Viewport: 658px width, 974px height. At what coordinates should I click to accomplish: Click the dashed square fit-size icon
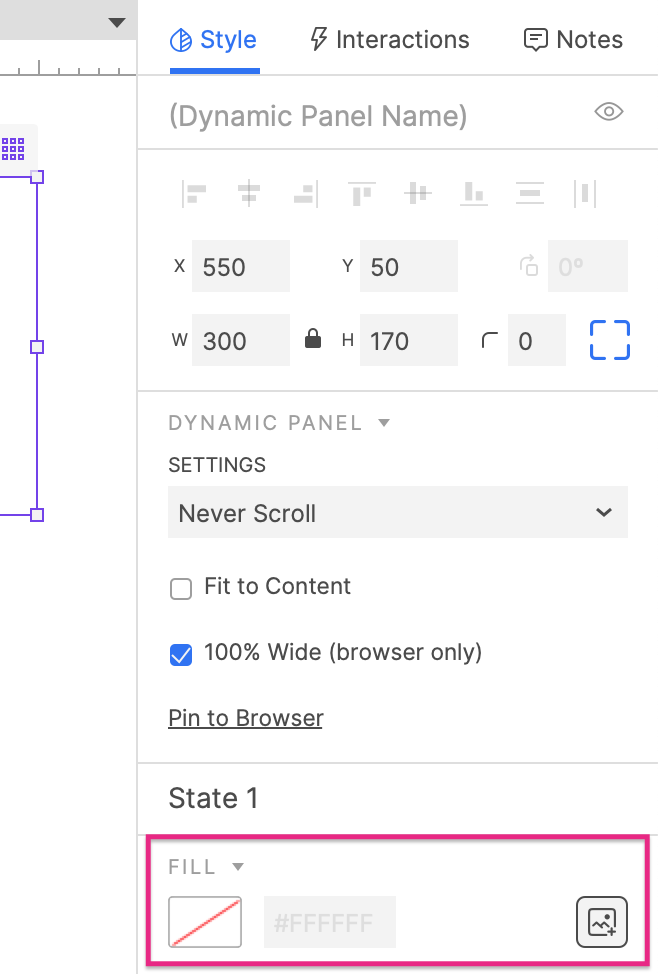pyautogui.click(x=609, y=340)
